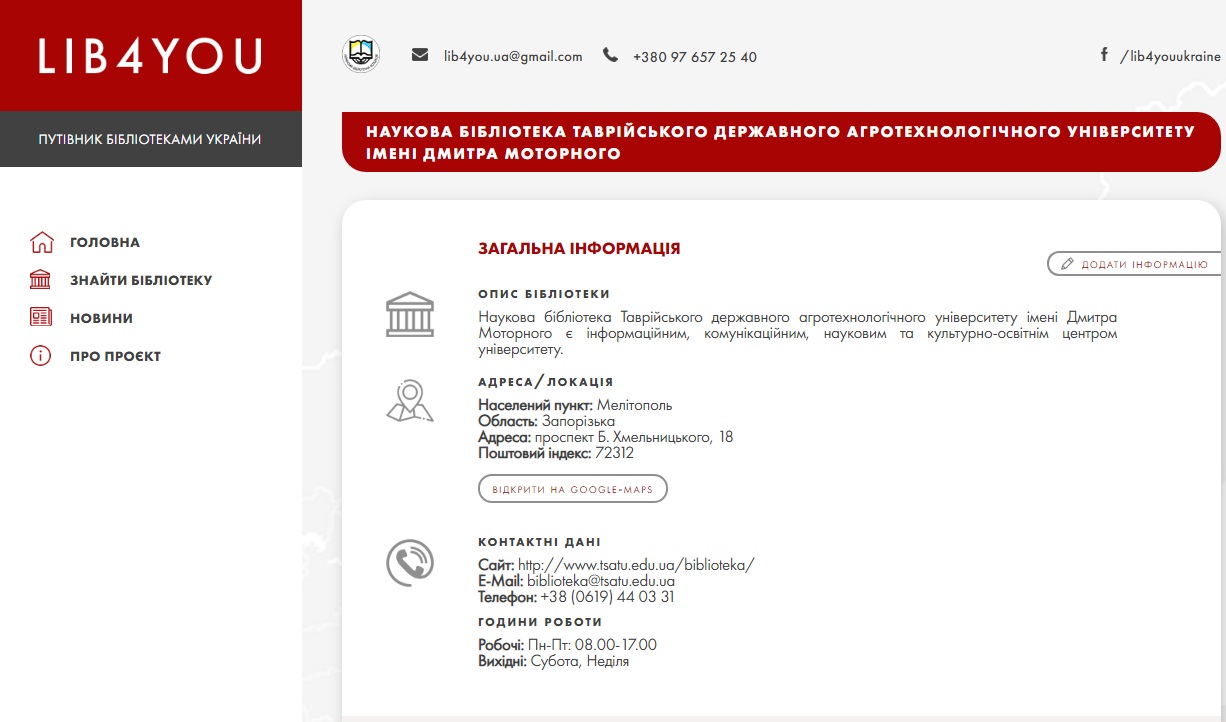Click the envelope email icon

(420, 55)
